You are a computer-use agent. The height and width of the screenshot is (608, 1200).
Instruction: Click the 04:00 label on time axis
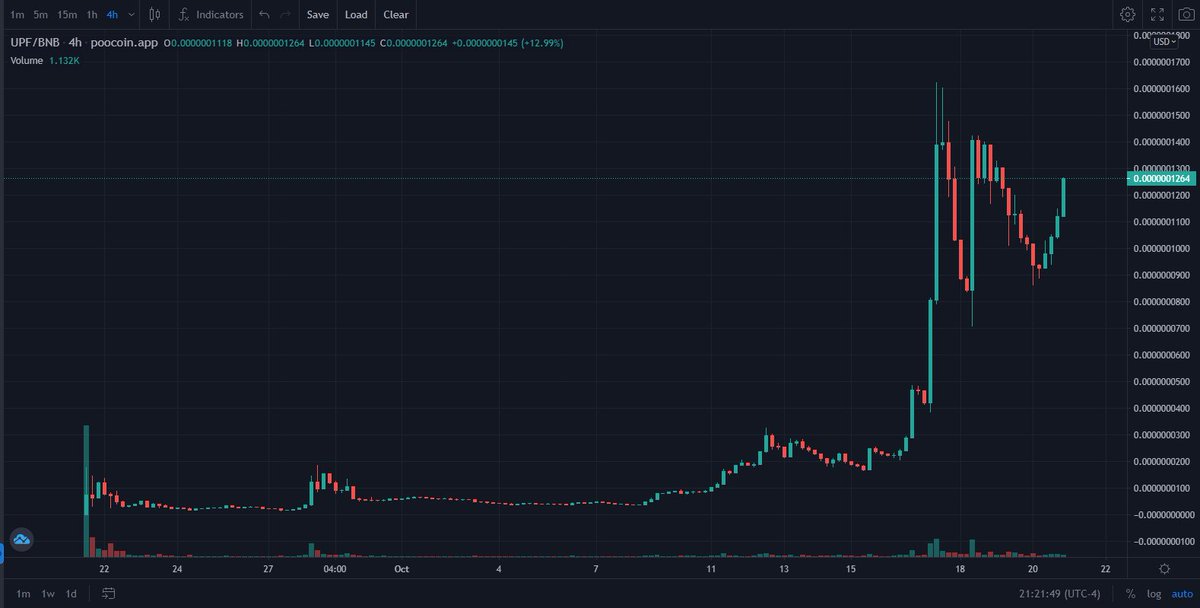(x=335, y=569)
